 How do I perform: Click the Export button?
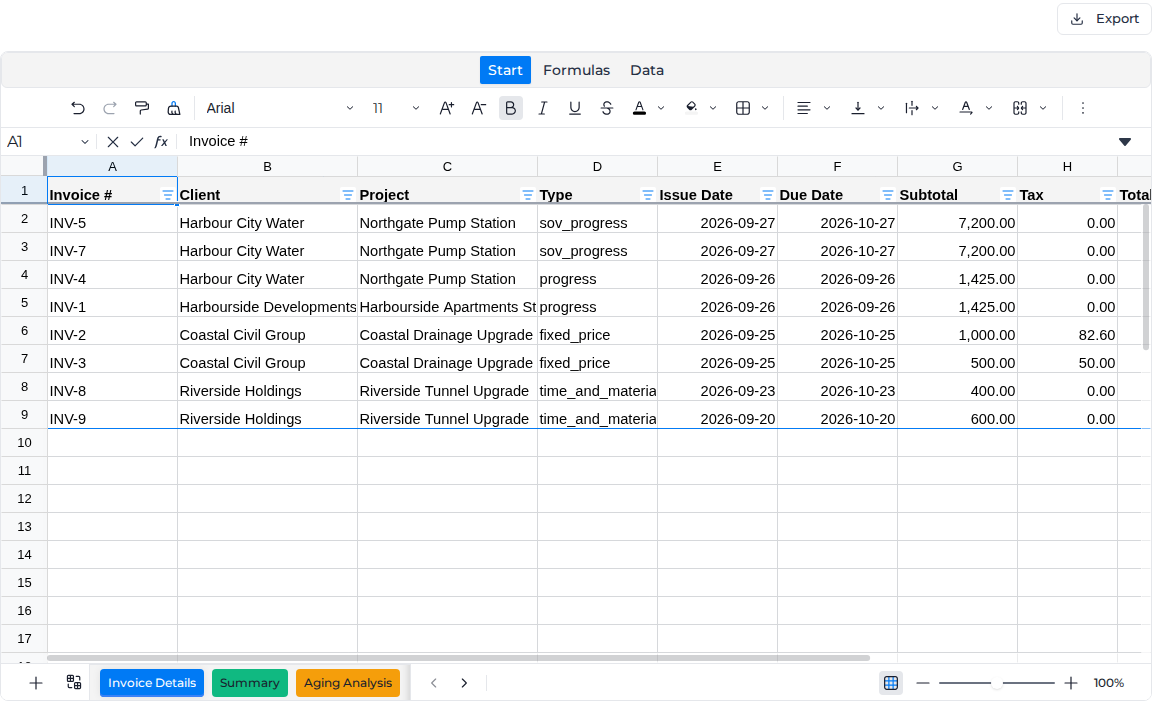coord(1104,19)
